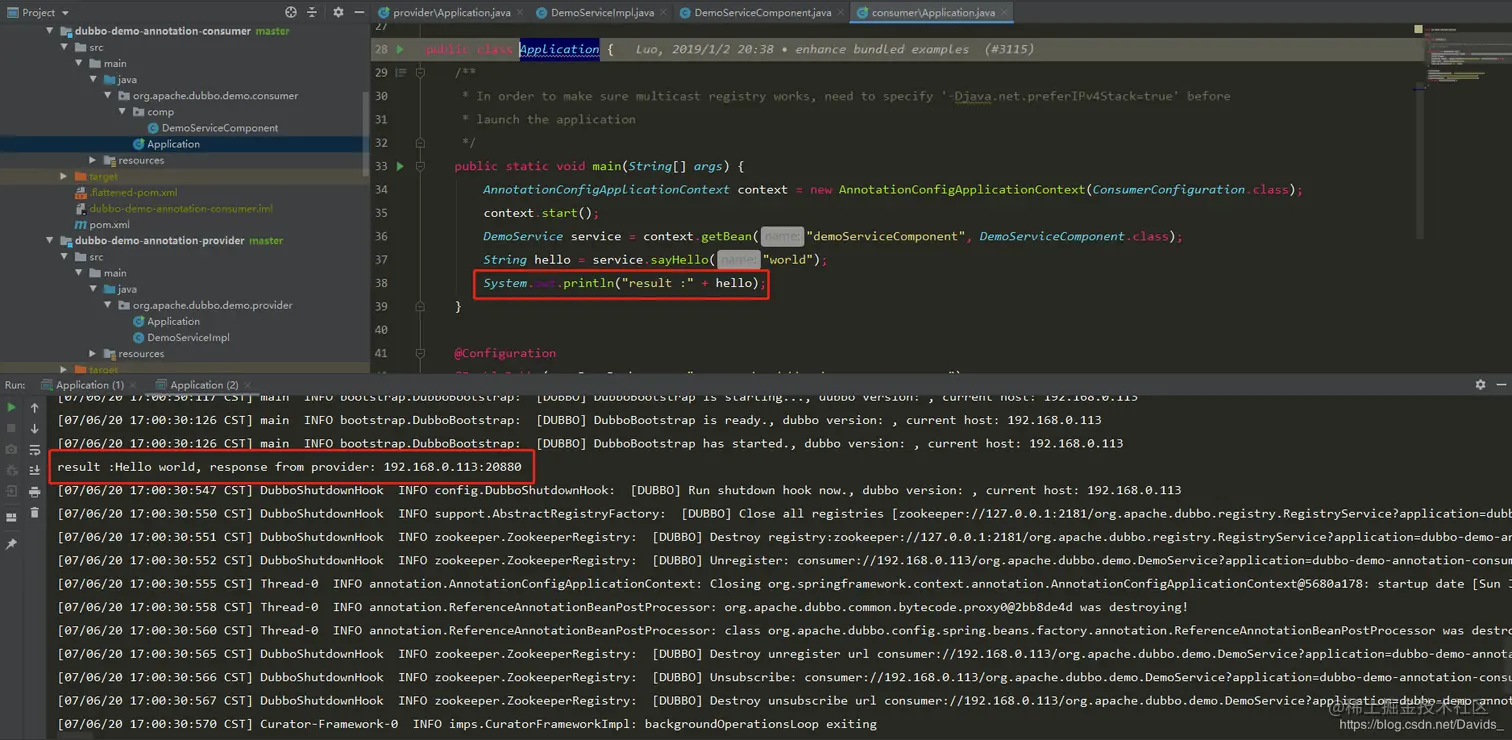Click the 'DubboBootstrap has started.' log line
Viewport: 1512px width, 740px height.
pos(590,443)
